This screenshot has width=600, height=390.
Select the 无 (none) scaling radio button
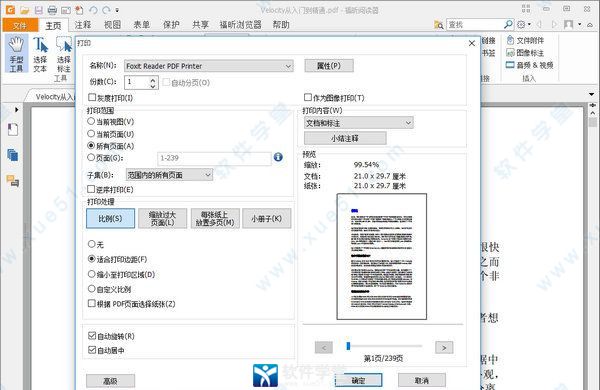tap(91, 244)
